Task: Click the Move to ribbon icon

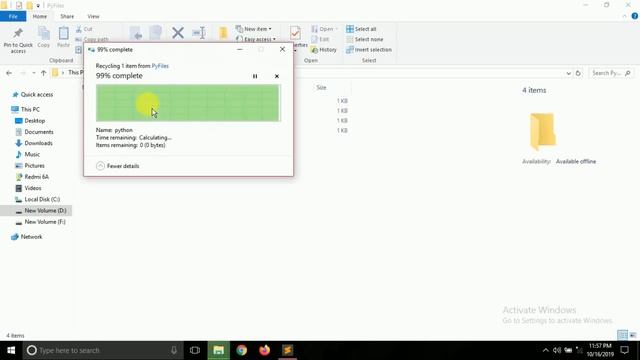Action: click(136, 33)
